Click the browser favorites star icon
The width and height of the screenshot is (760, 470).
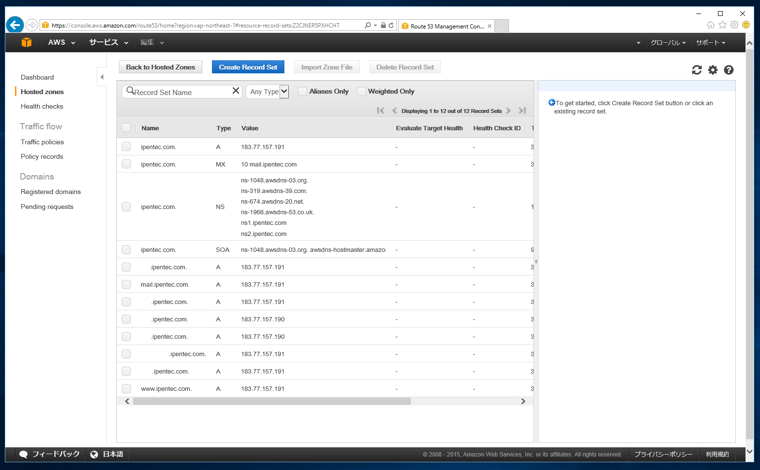pyautogui.click(x=722, y=25)
